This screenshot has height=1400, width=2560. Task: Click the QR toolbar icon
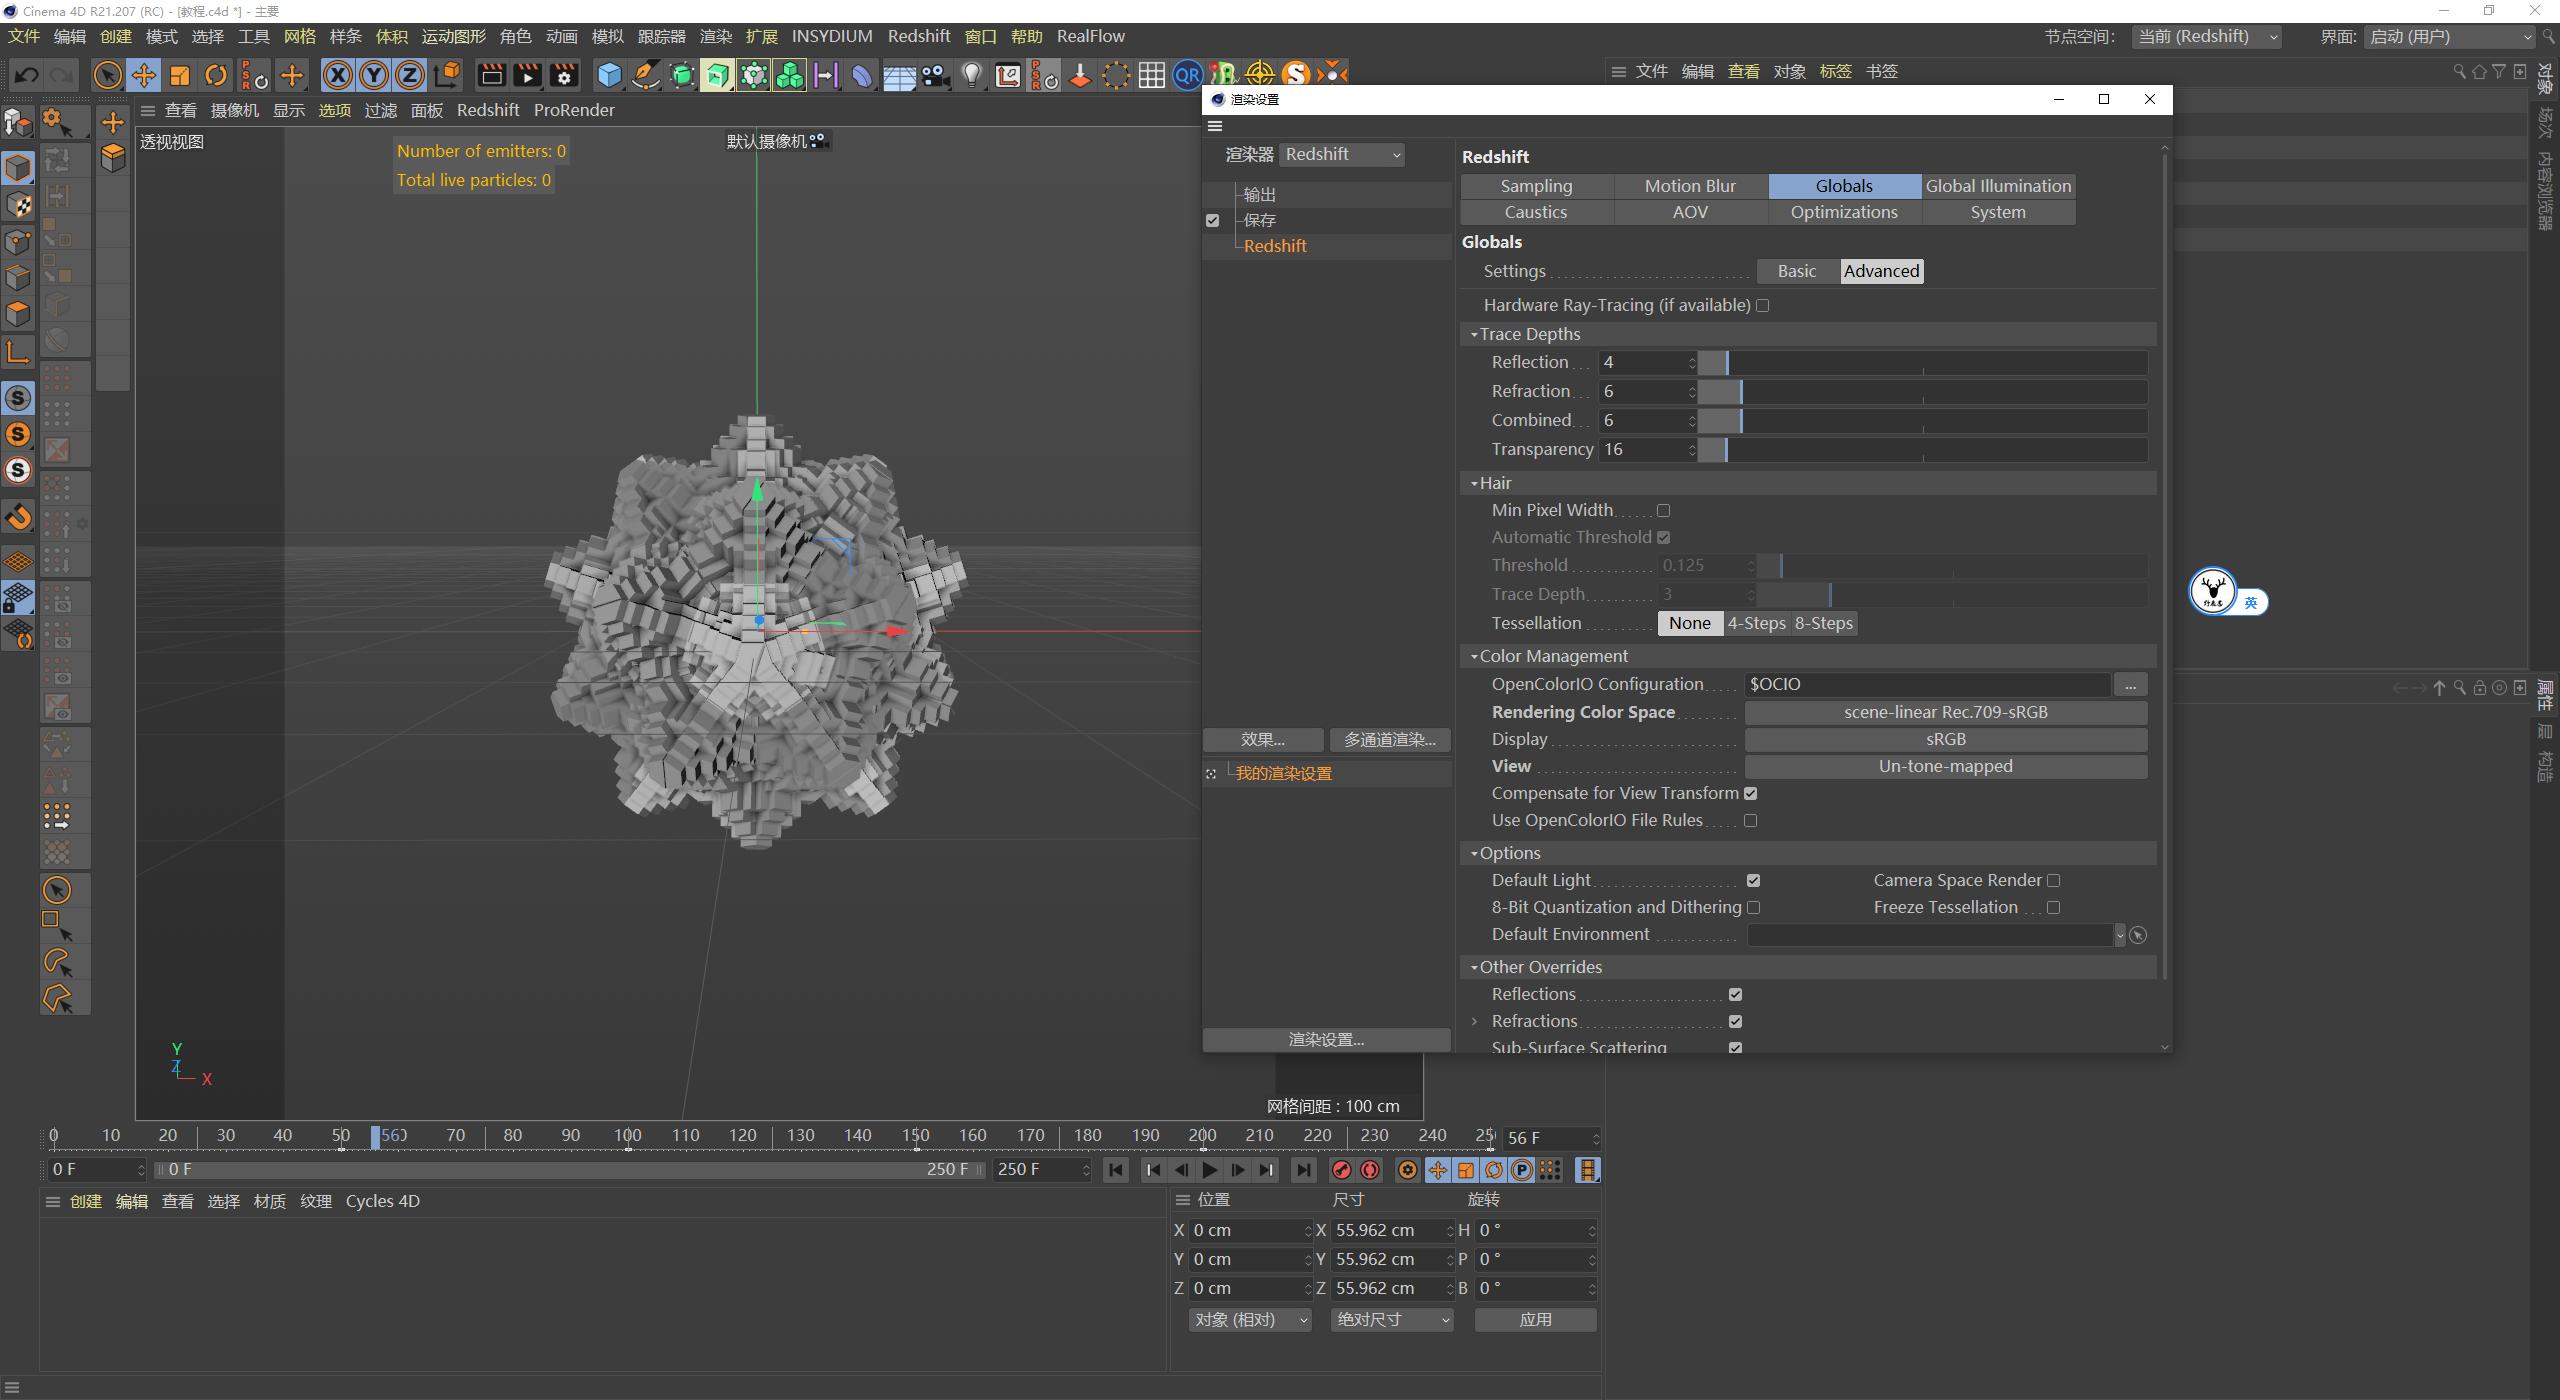pyautogui.click(x=1186, y=75)
